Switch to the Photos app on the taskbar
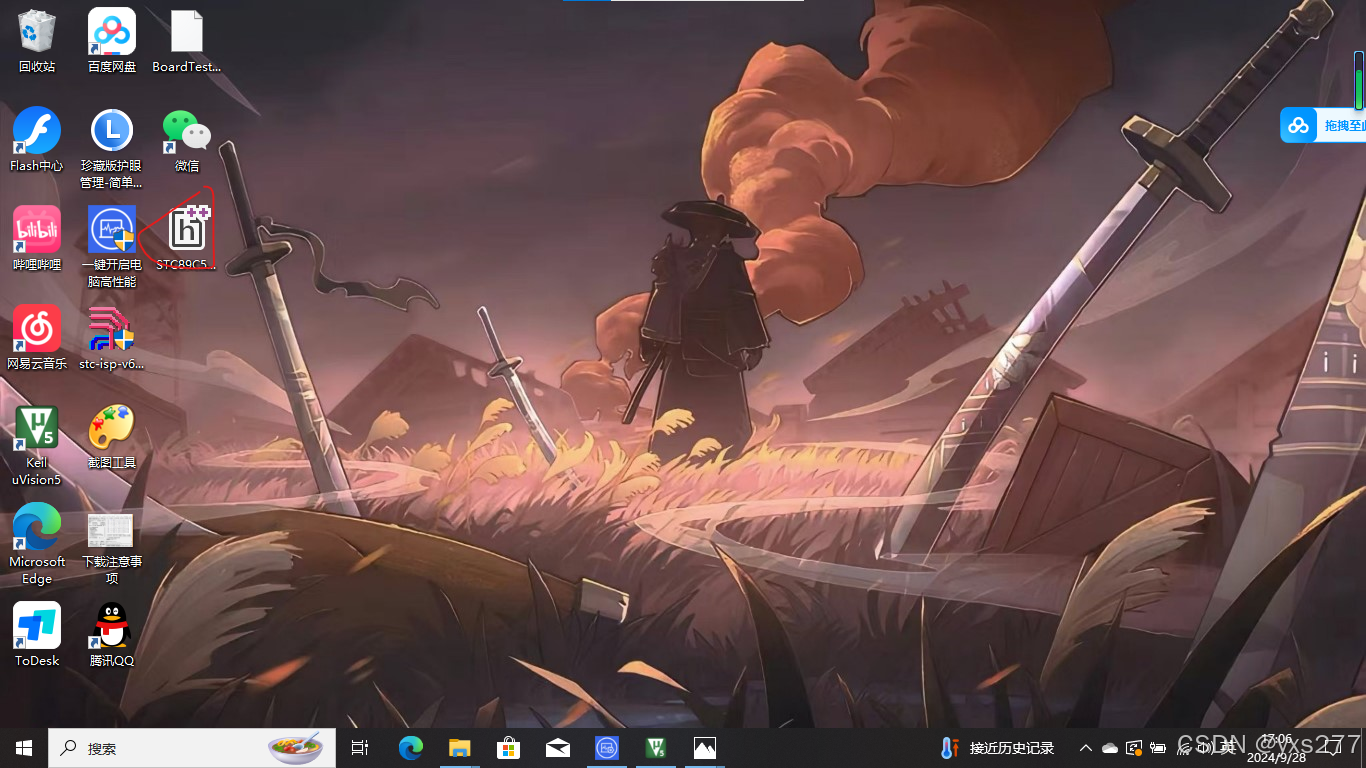Image resolution: width=1366 pixels, height=768 pixels. [705, 748]
